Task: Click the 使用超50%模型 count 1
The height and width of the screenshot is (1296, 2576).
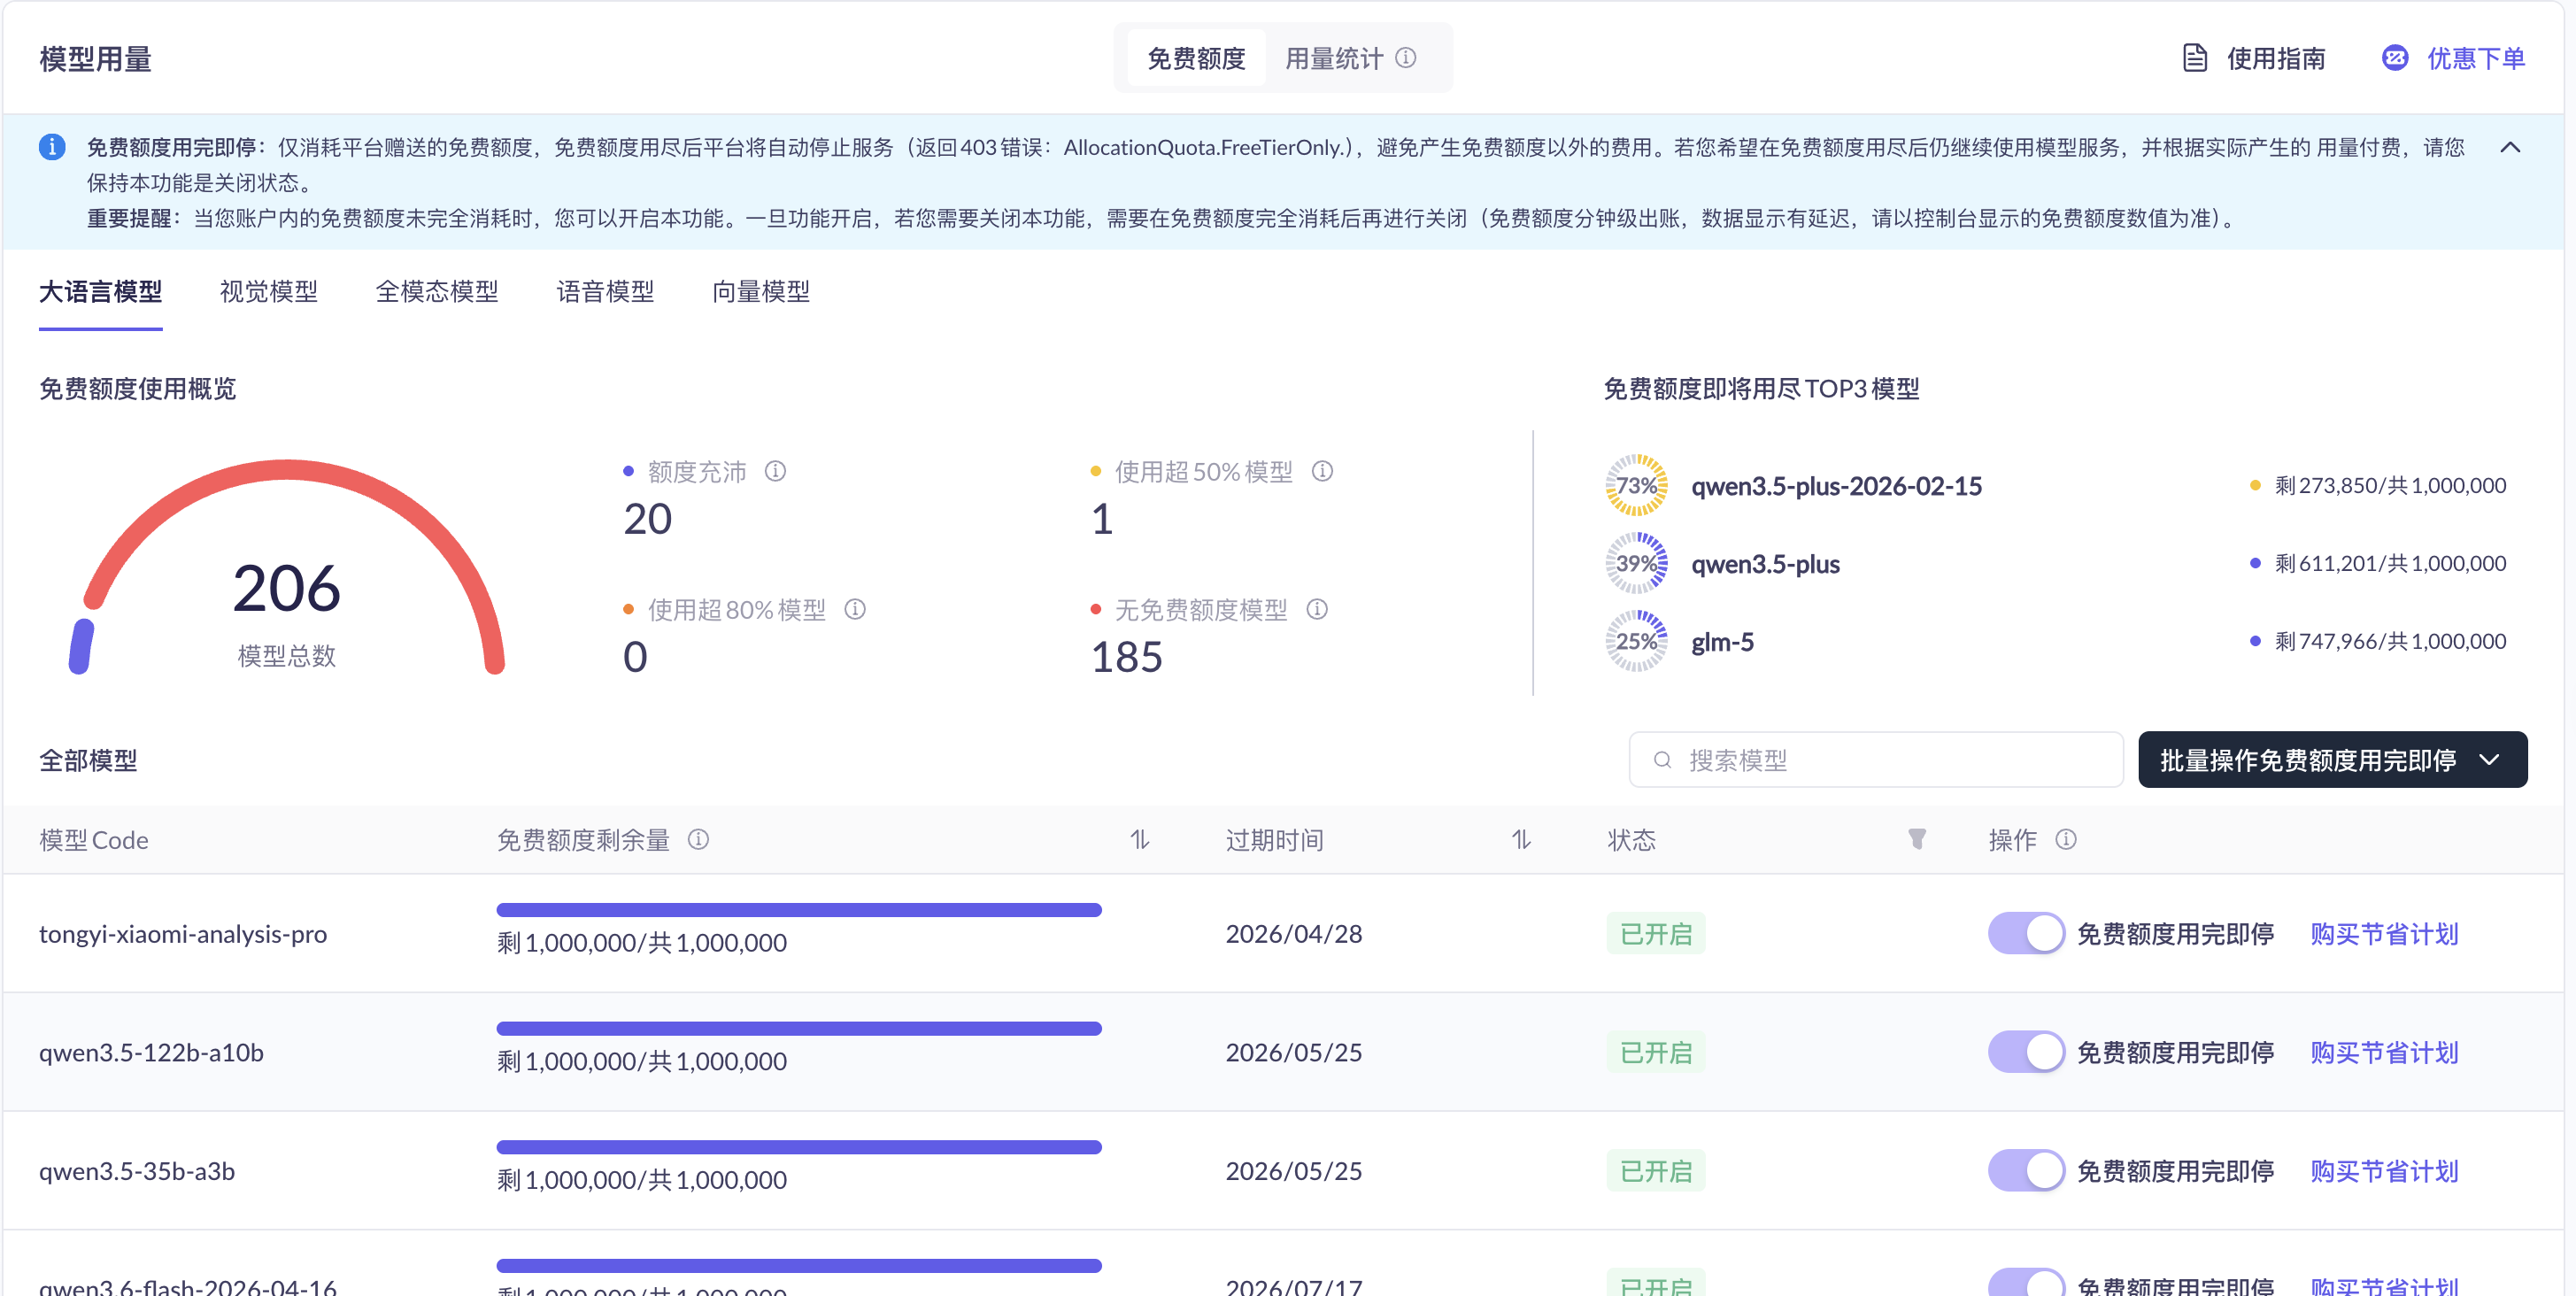Action: pos(1102,519)
